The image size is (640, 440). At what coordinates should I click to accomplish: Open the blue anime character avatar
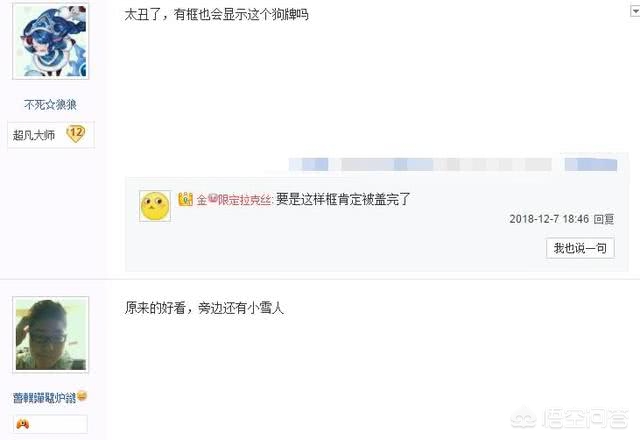[51, 41]
